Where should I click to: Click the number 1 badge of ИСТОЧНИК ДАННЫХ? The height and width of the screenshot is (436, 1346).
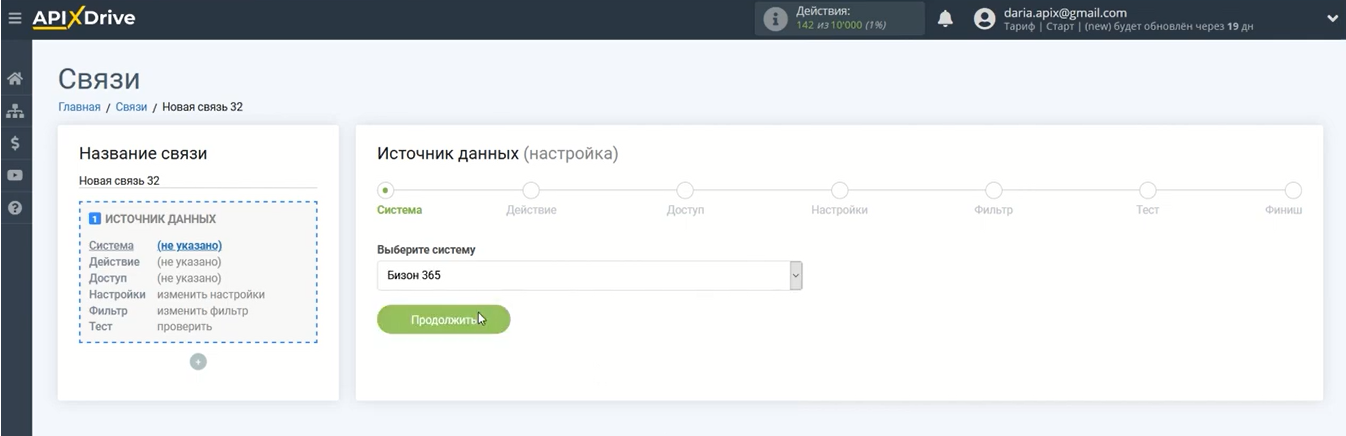click(x=95, y=218)
